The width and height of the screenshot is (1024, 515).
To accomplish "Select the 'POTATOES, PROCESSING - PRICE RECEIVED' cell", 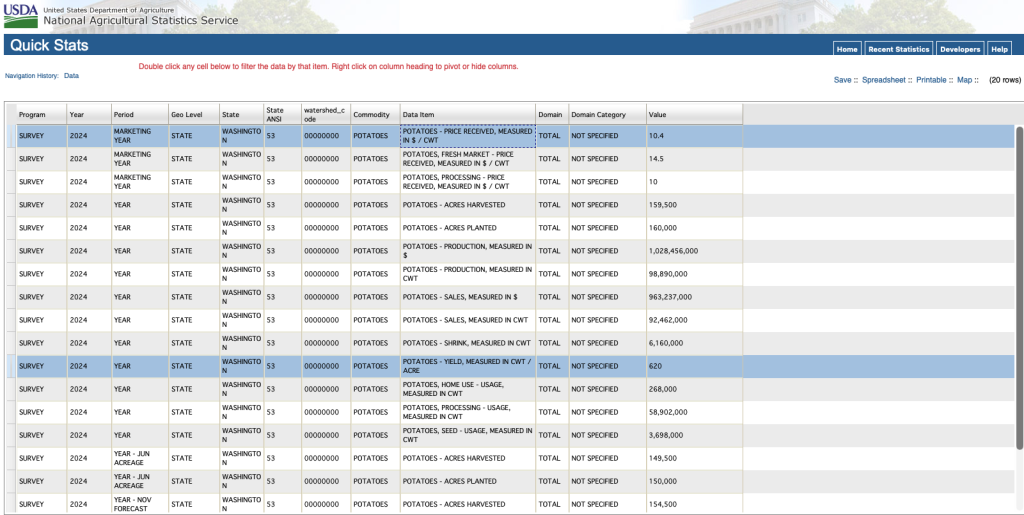I will pyautogui.click(x=468, y=181).
